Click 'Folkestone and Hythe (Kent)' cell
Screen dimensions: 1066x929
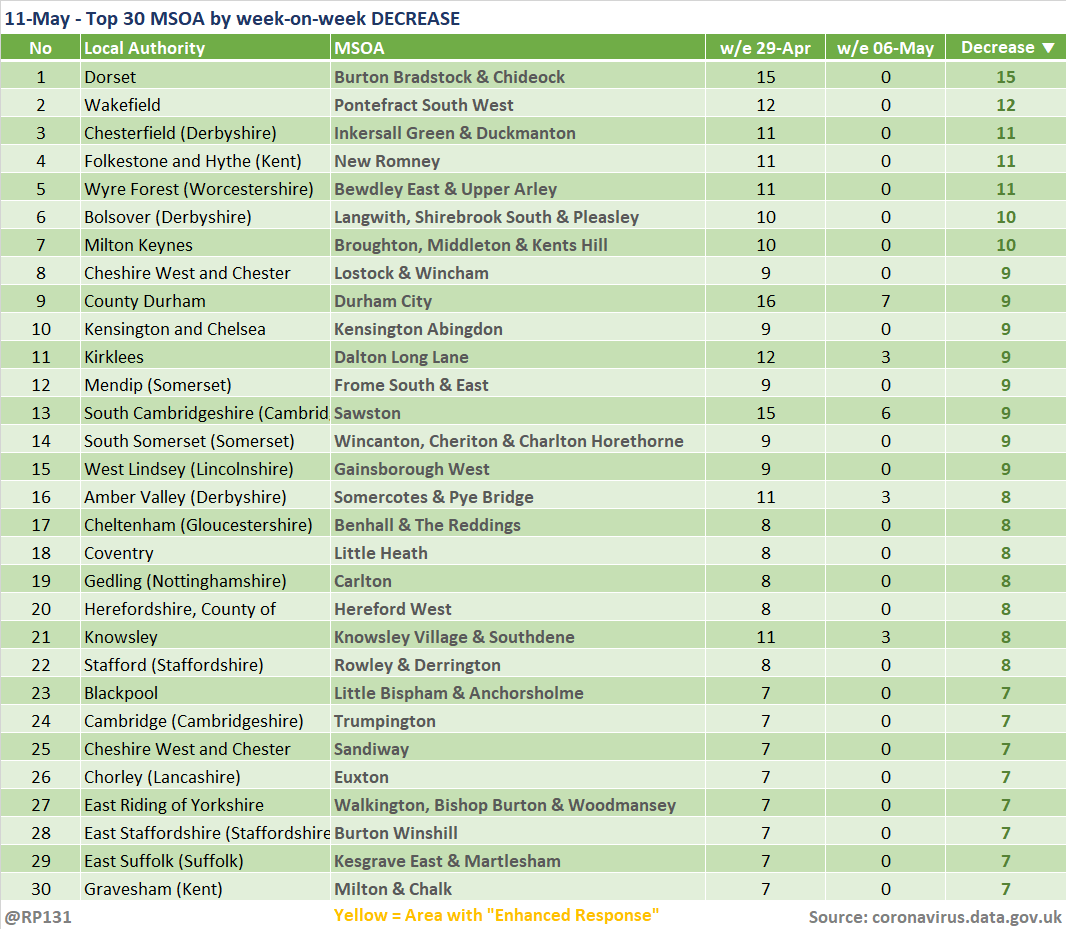pos(205,161)
